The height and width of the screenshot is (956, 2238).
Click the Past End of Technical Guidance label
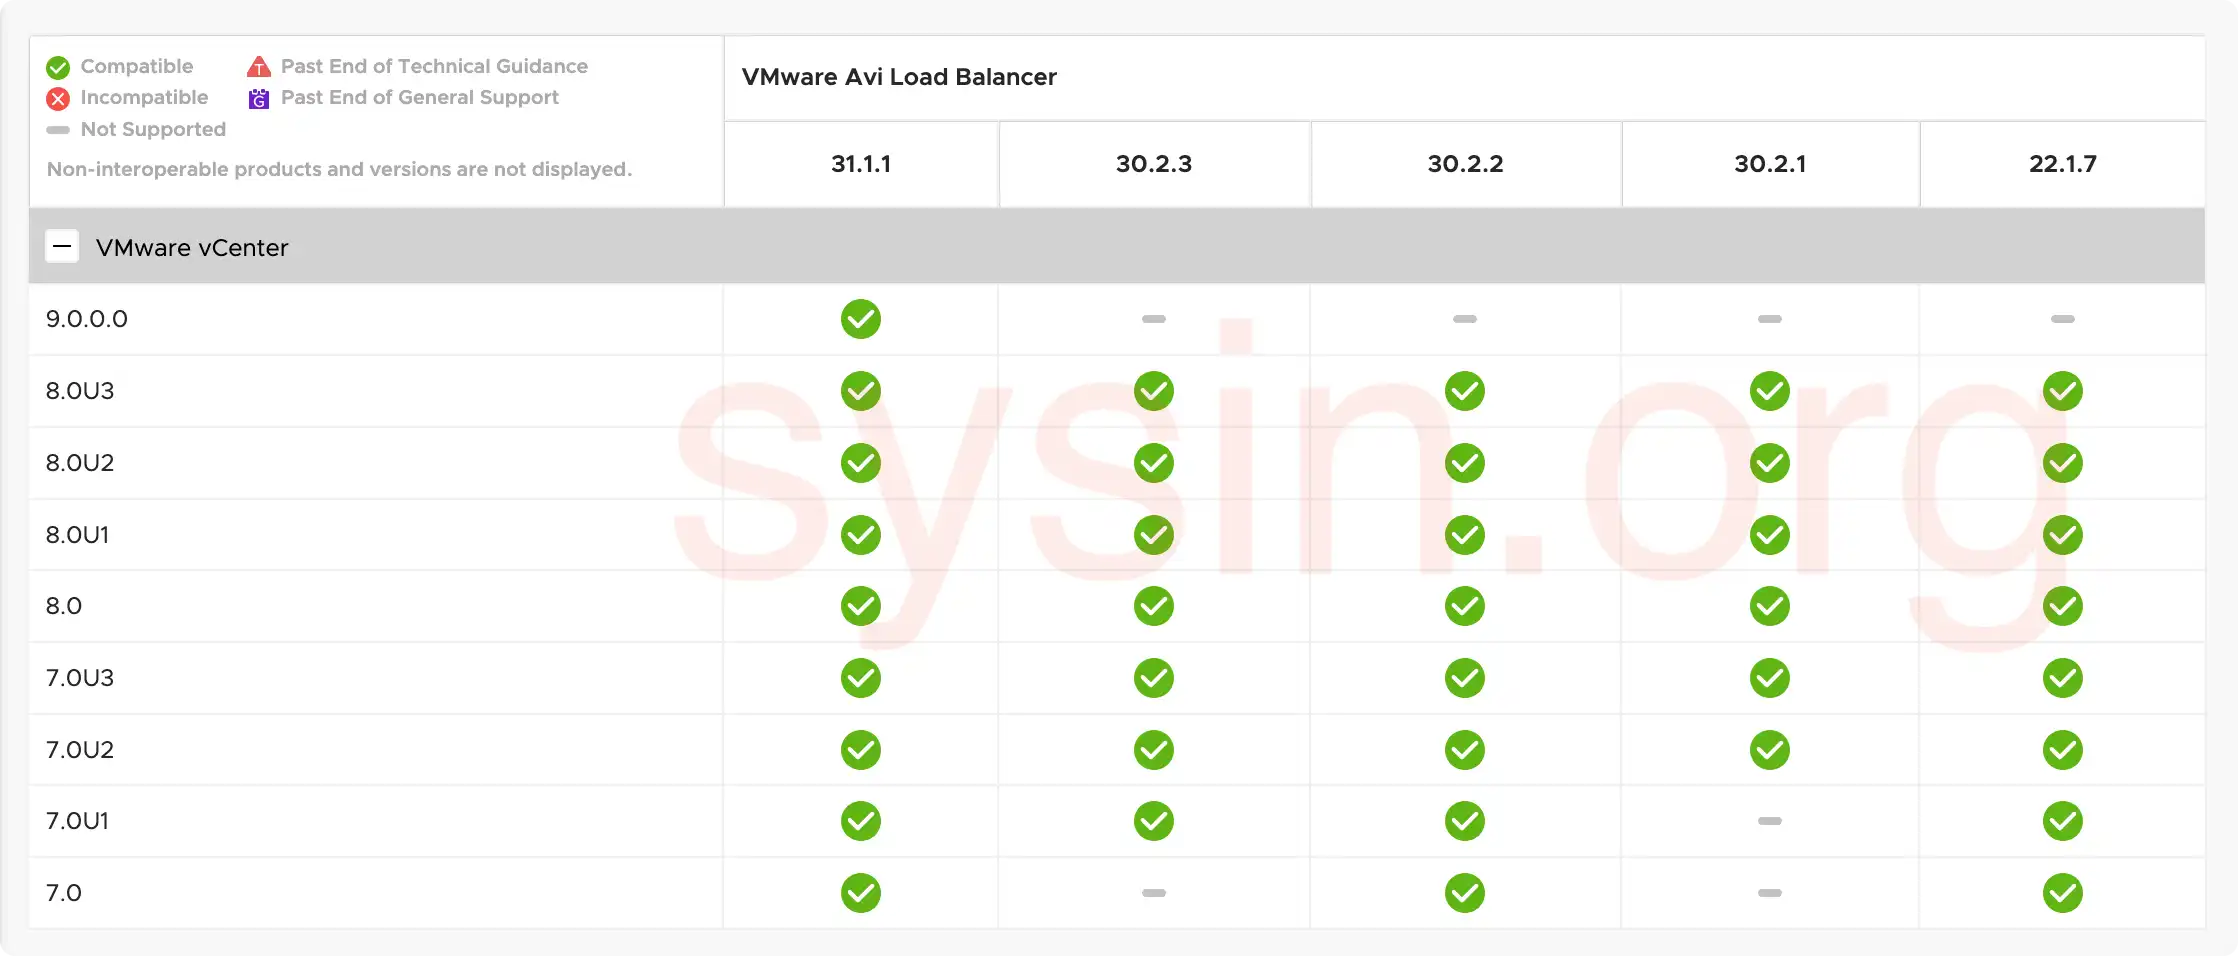(434, 66)
